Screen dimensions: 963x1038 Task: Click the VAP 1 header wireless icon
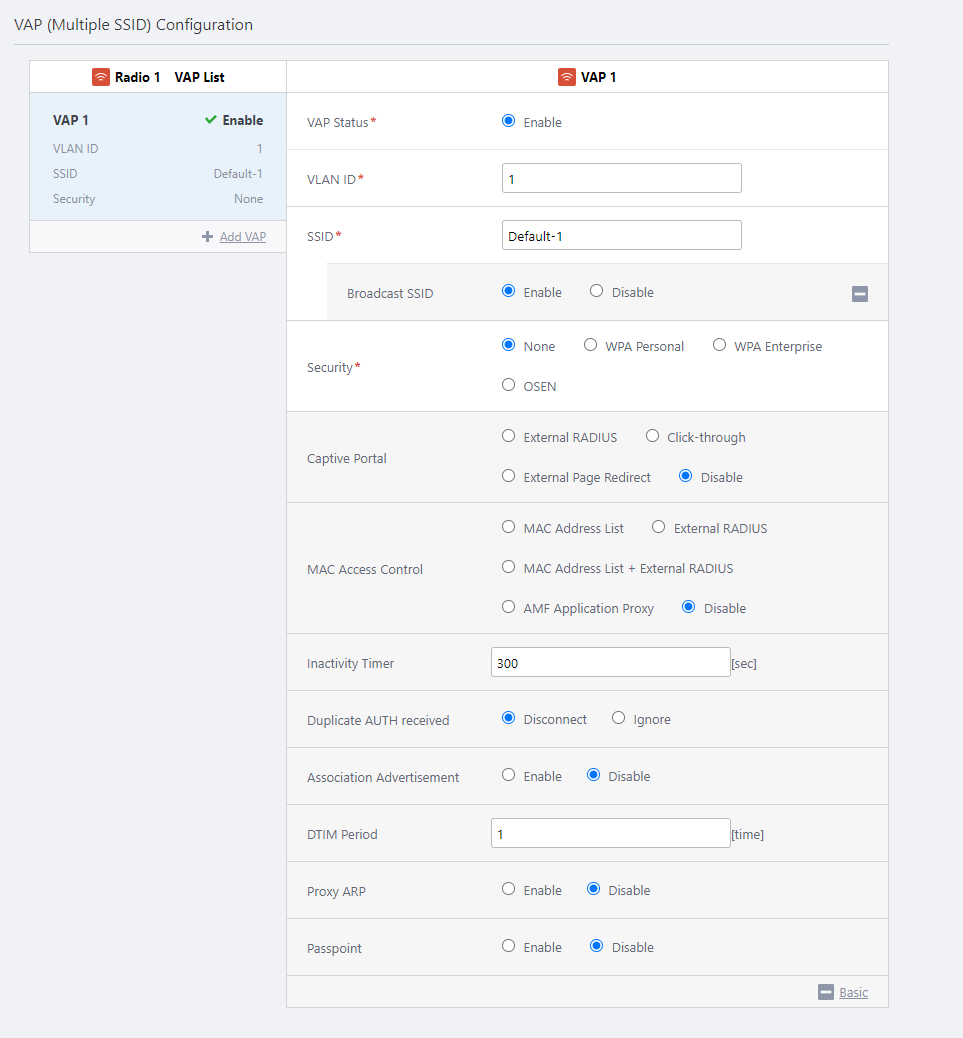tap(567, 77)
